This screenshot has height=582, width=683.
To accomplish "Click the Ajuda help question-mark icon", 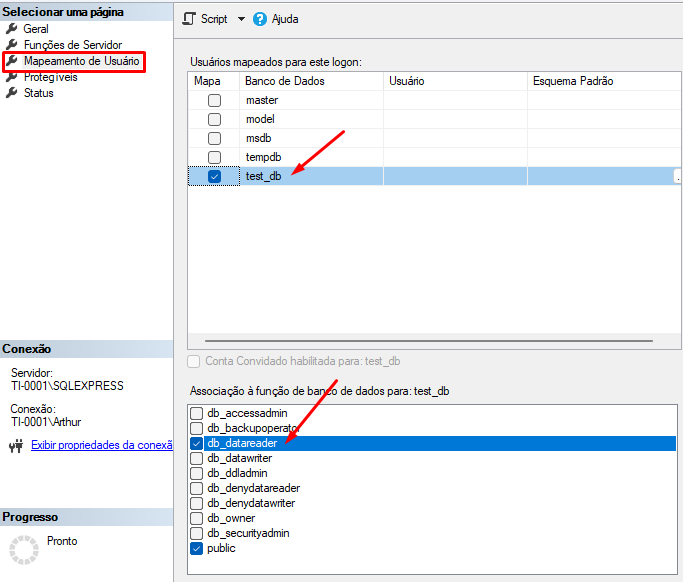I will click(x=260, y=19).
